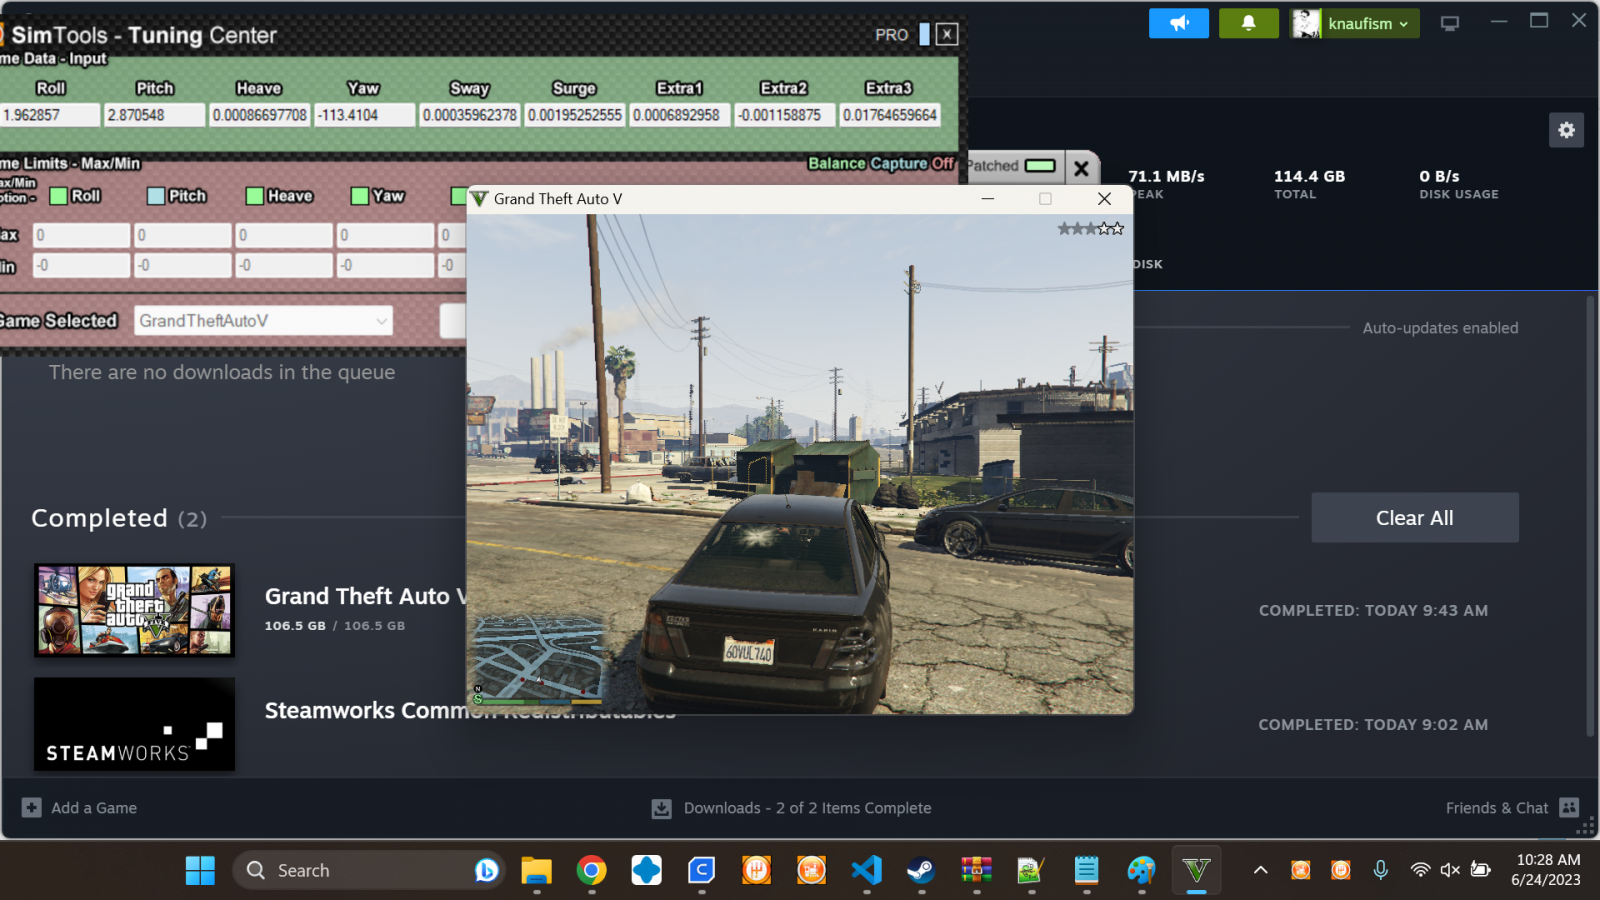The image size is (1600, 900).
Task: Toggle the Heave checkbox in Game Limits
Action: point(255,196)
